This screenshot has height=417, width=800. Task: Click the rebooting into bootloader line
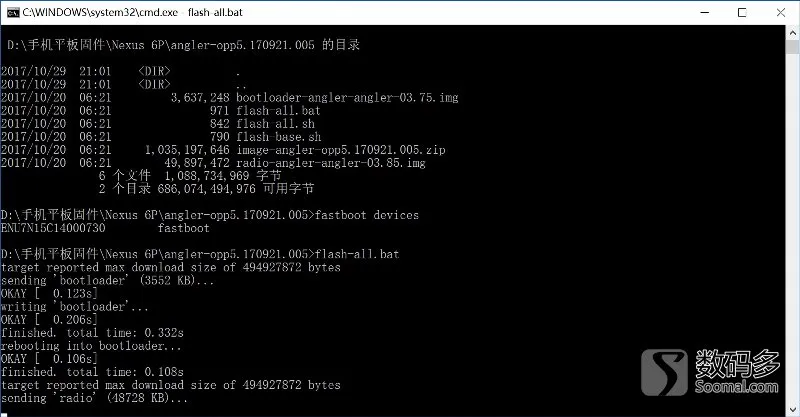91,346
